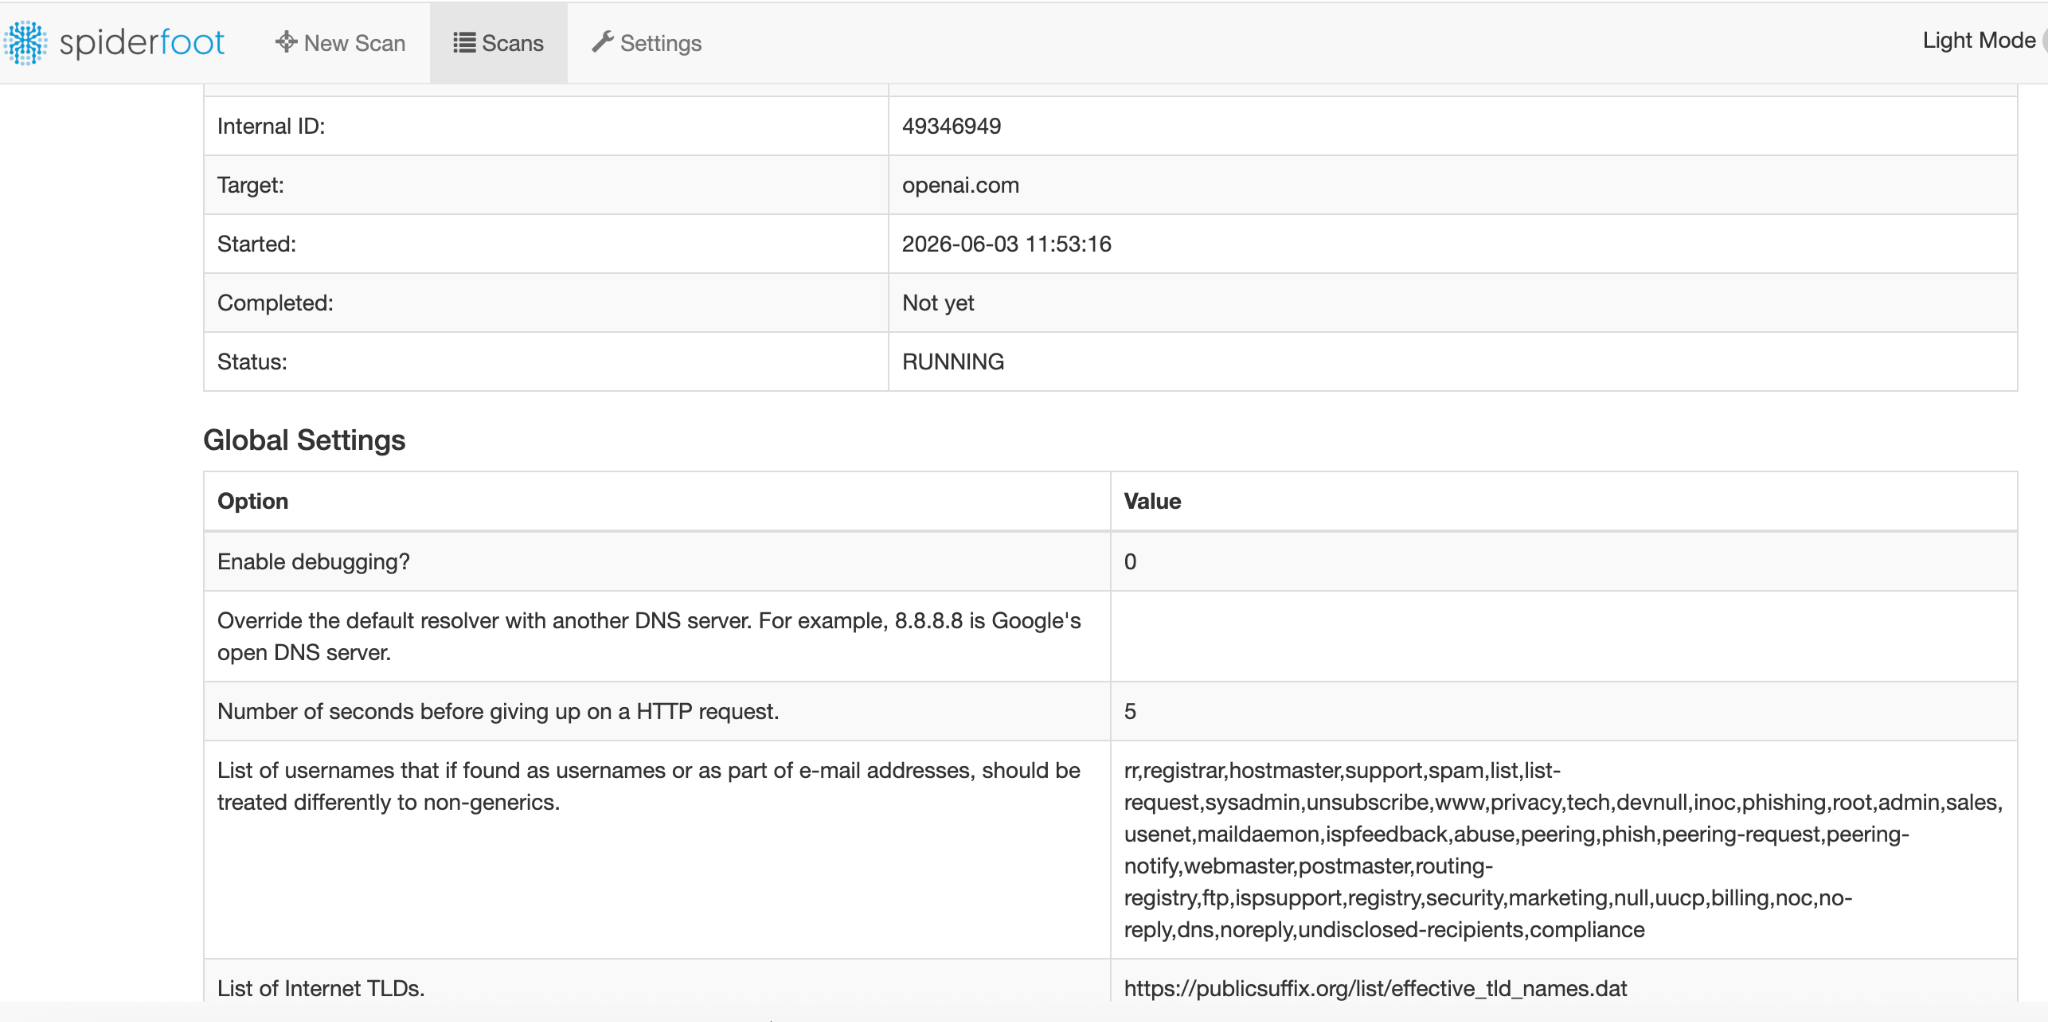Click the New Scan crosshair icon
The width and height of the screenshot is (2048, 1022).
coord(286,42)
